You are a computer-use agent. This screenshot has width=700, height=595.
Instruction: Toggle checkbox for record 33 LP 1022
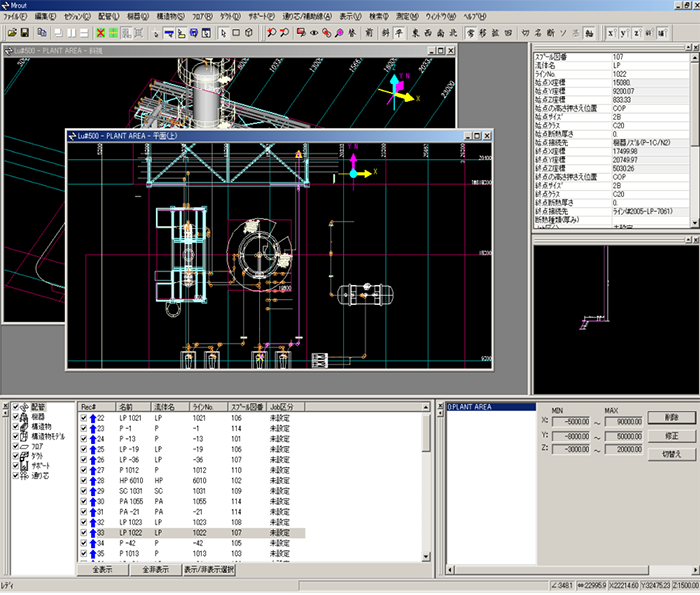click(85, 534)
